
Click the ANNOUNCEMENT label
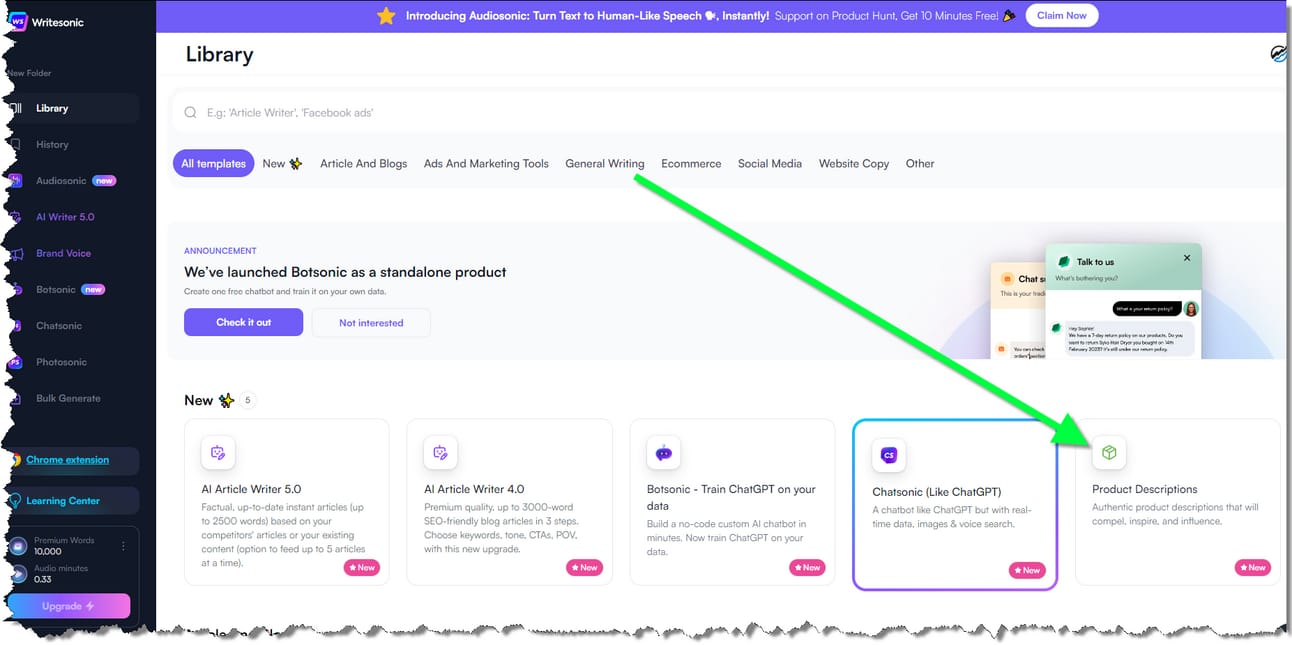pos(220,251)
